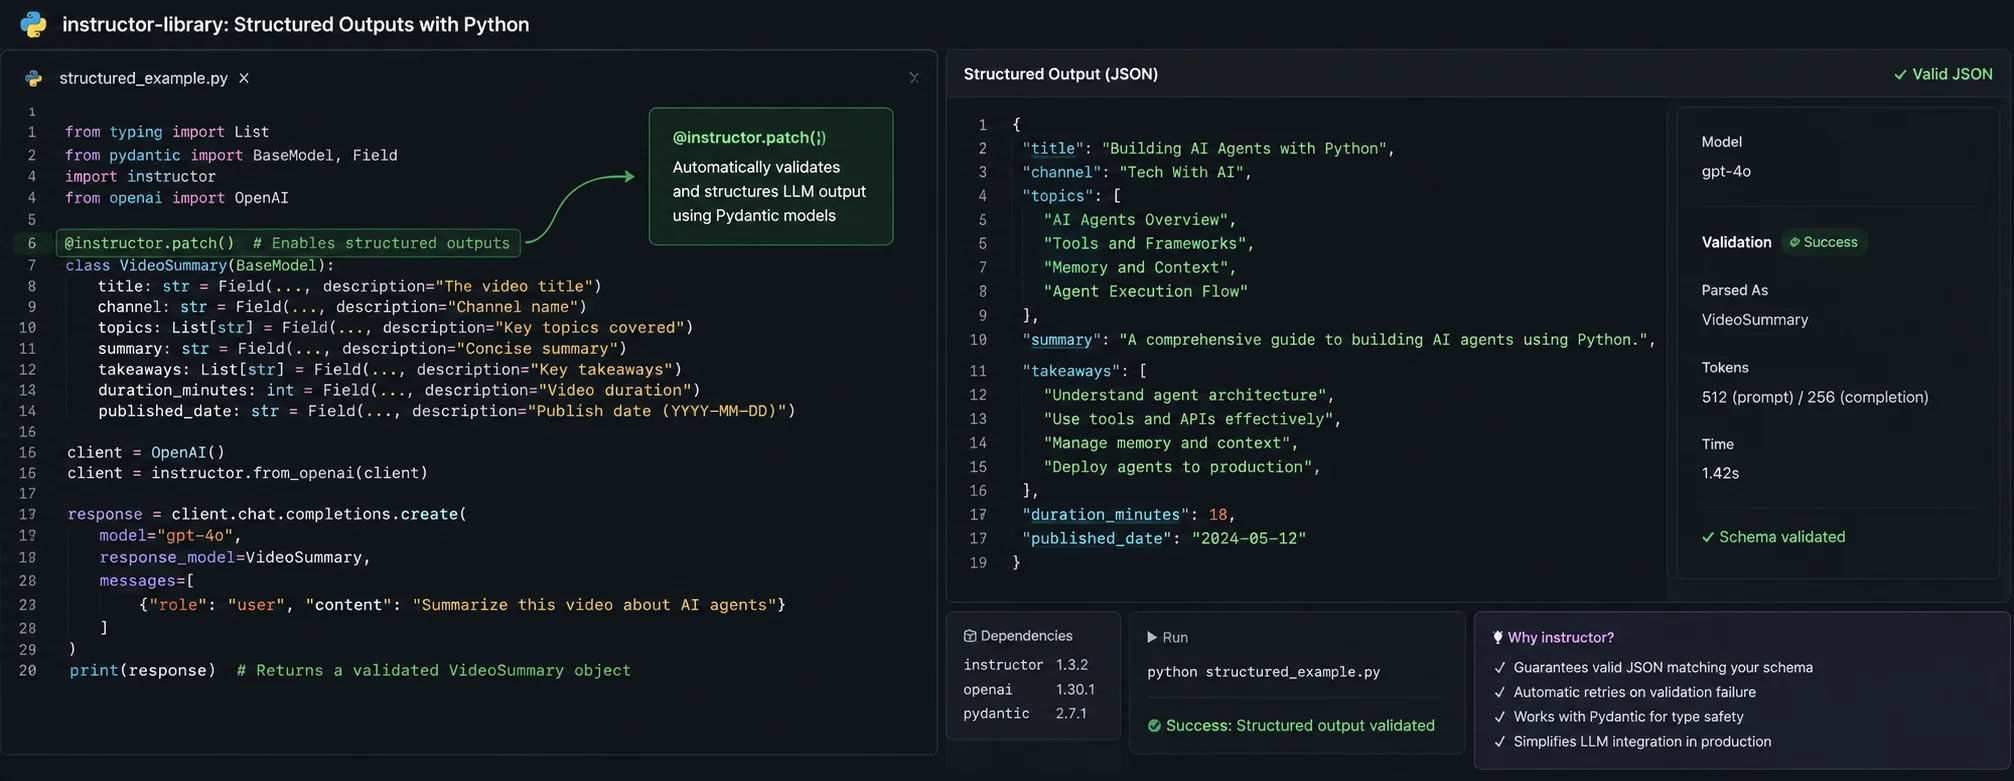Click checkmark beside Works with Pydantic

coord(1499,717)
